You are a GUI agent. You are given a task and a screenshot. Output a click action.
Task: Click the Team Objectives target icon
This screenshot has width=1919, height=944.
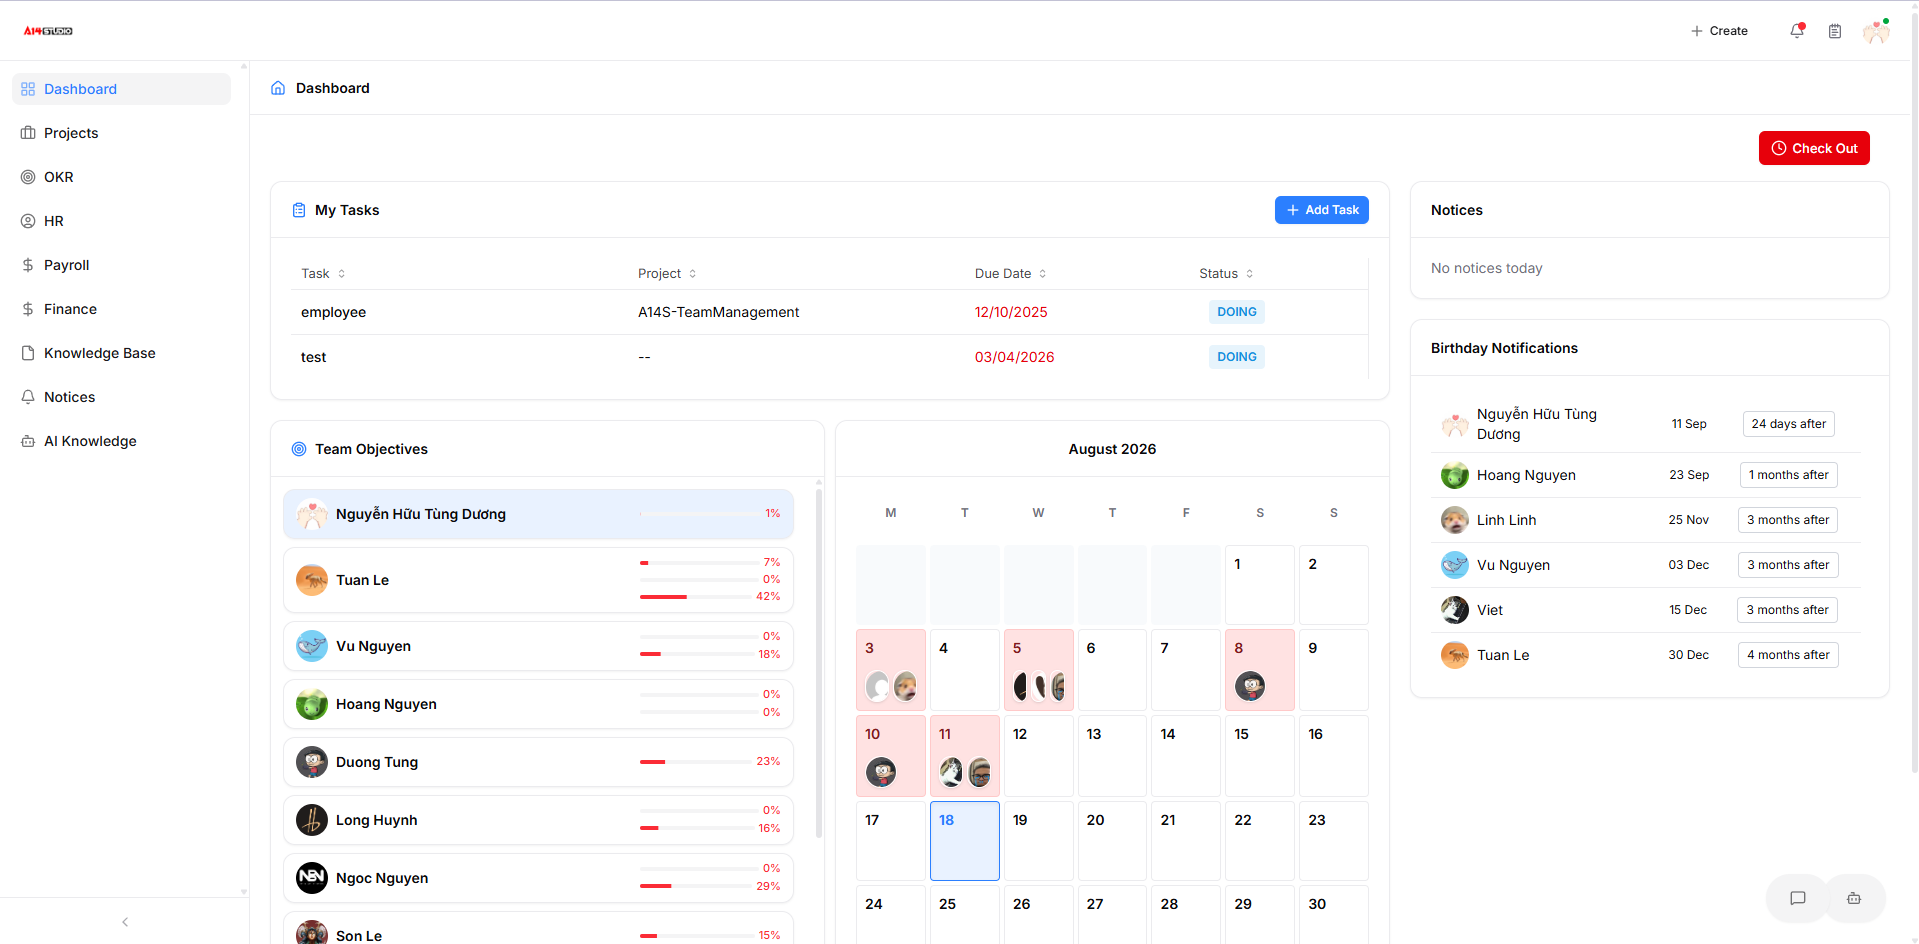299,449
